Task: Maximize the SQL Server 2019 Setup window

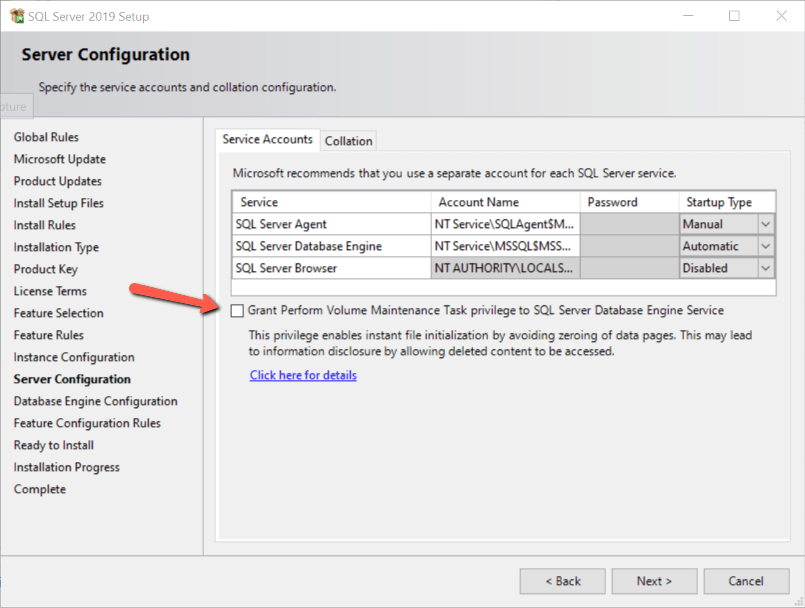Action: [734, 16]
